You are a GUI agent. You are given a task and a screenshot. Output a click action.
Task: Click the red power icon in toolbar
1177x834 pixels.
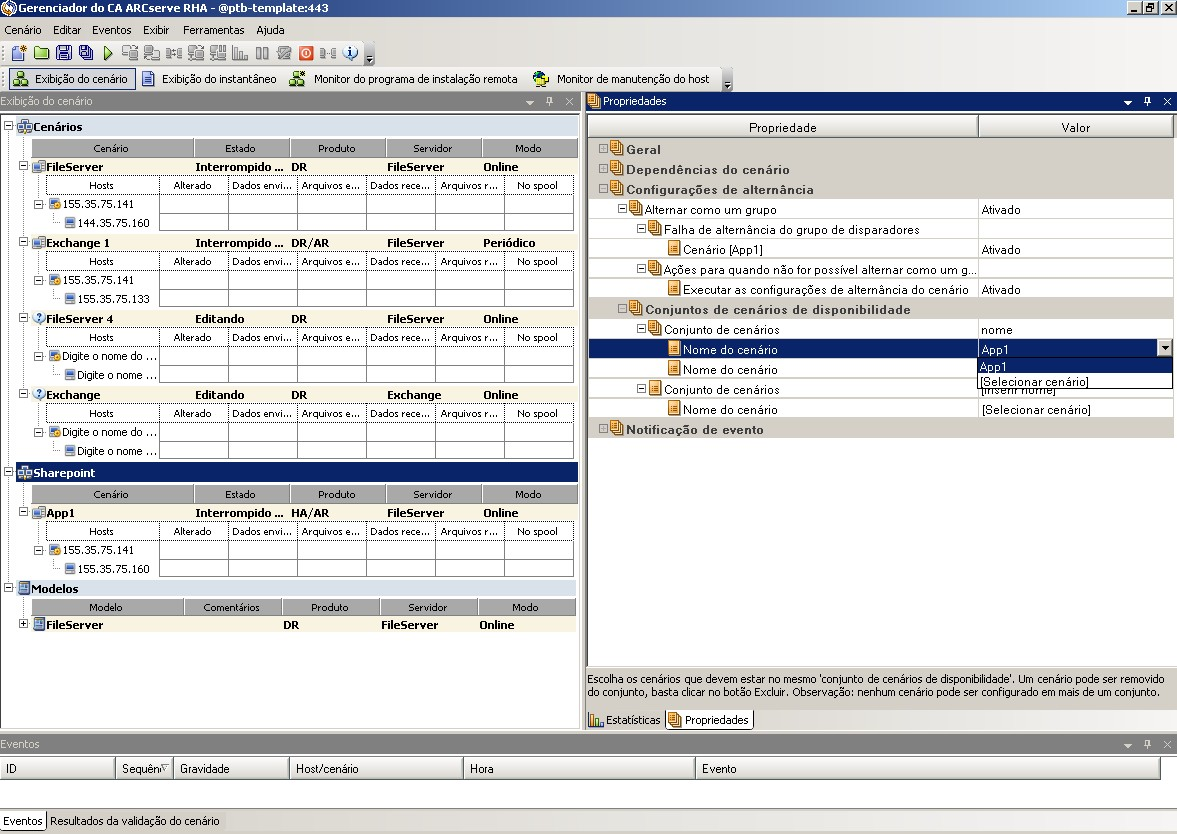point(306,53)
